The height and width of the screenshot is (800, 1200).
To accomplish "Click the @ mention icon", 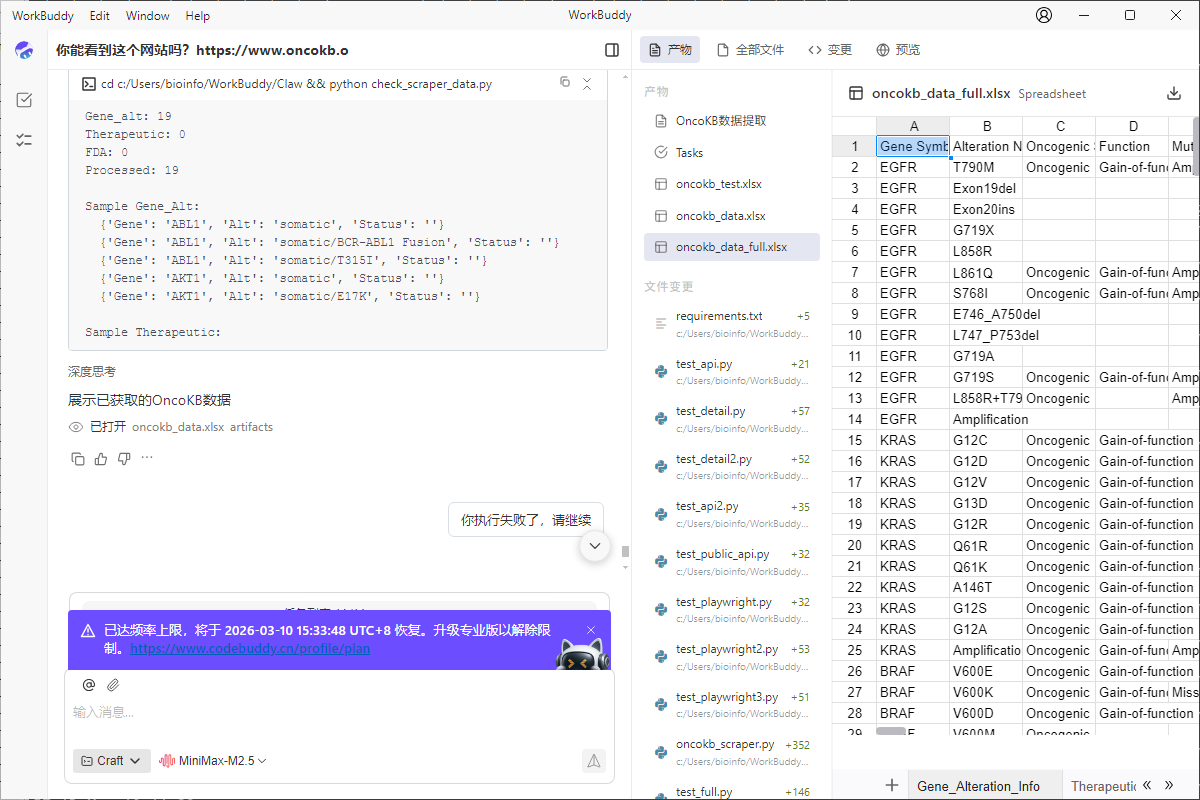I will click(89, 685).
